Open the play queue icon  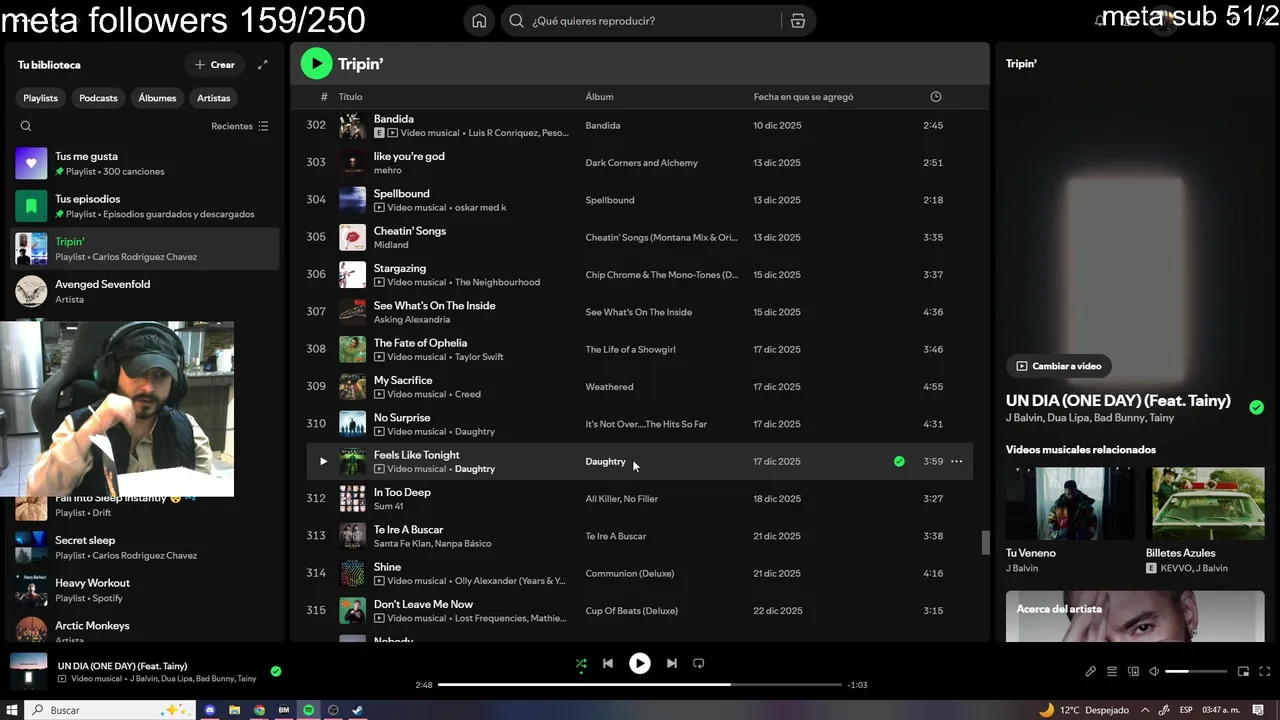coord(1112,672)
